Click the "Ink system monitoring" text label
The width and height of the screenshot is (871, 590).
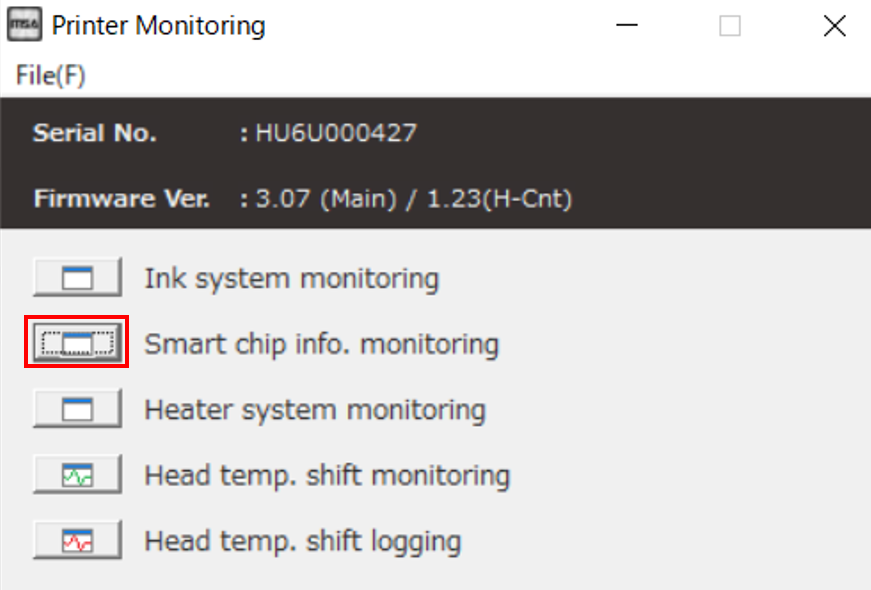[x=291, y=278]
